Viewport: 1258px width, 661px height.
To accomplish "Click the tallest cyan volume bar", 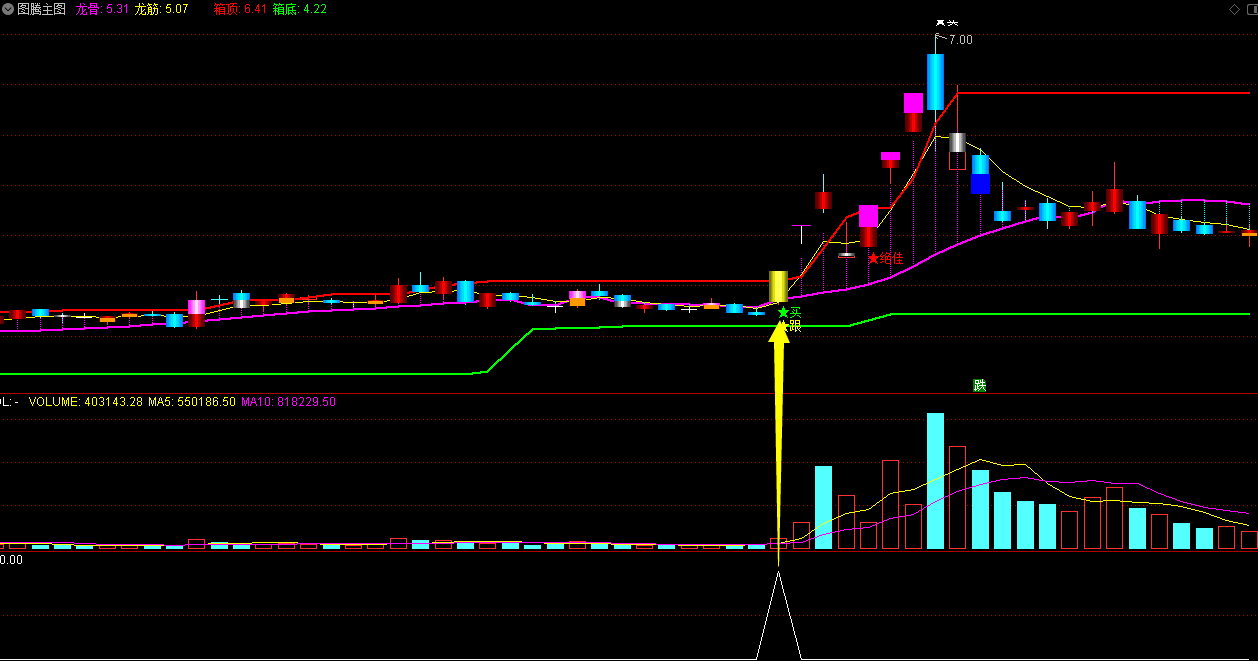I will [x=936, y=481].
